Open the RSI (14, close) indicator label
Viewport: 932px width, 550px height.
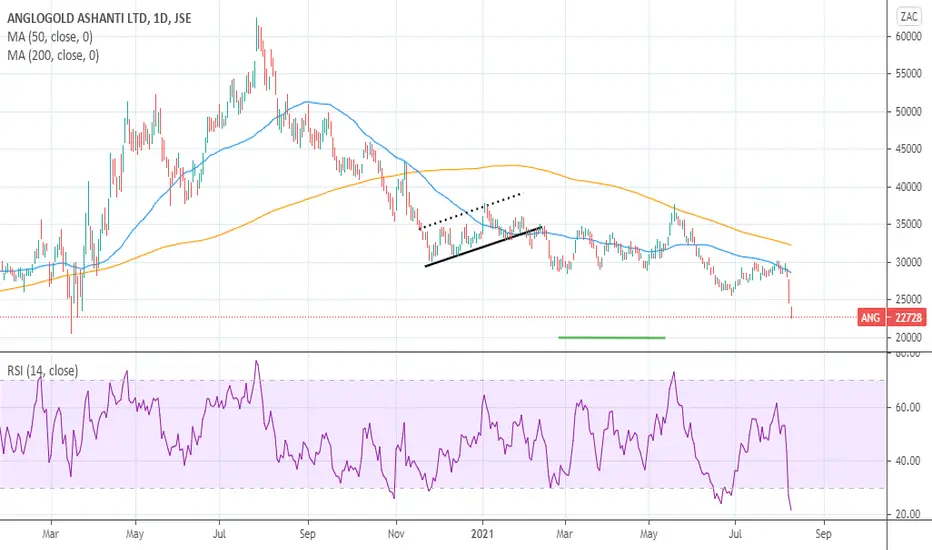click(x=42, y=370)
